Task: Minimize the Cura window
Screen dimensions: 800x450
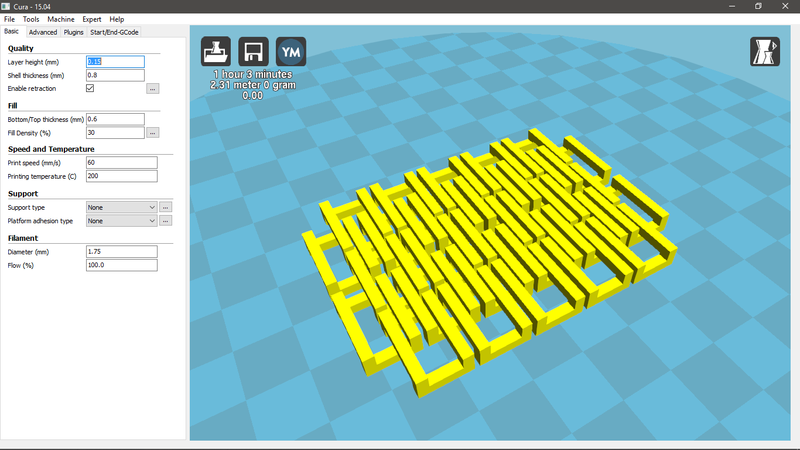Action: pos(732,6)
